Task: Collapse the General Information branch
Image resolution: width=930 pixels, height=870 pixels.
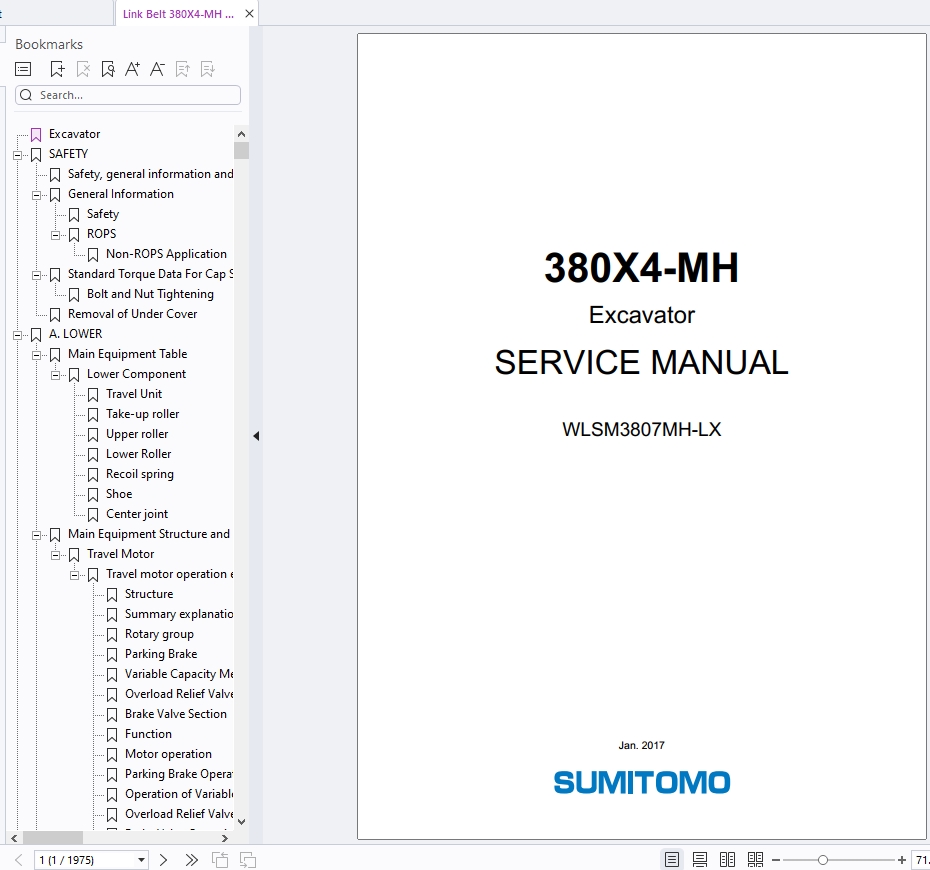Action: click(36, 195)
